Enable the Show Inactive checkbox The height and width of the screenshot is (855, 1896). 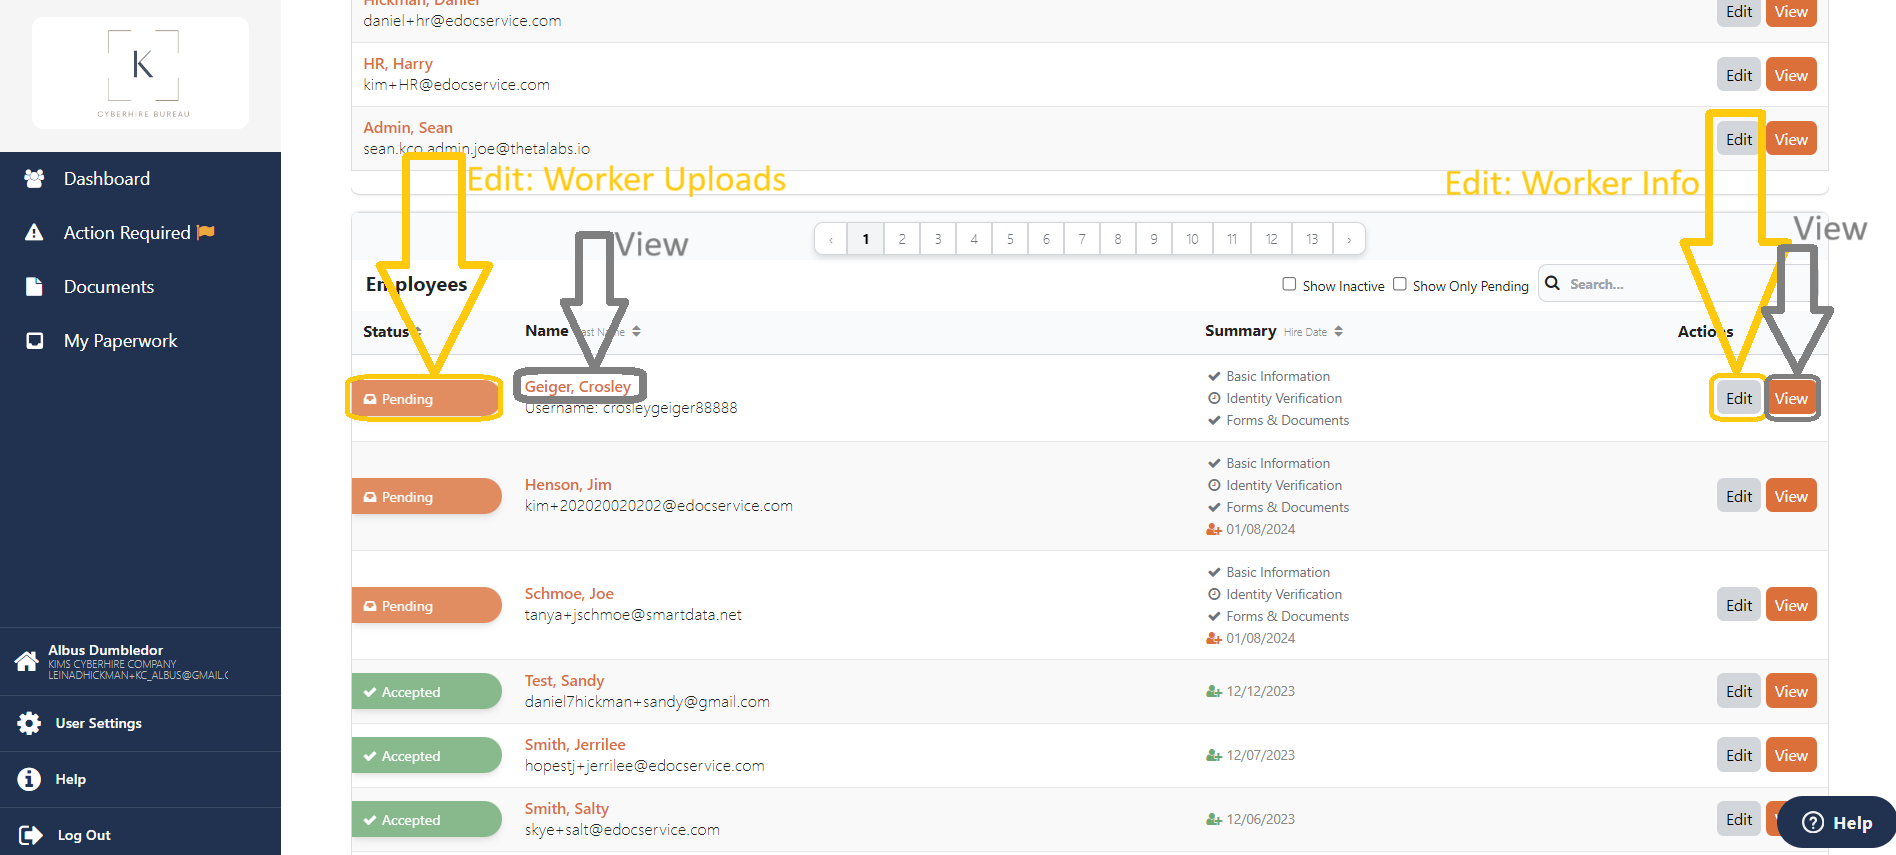click(x=1289, y=284)
